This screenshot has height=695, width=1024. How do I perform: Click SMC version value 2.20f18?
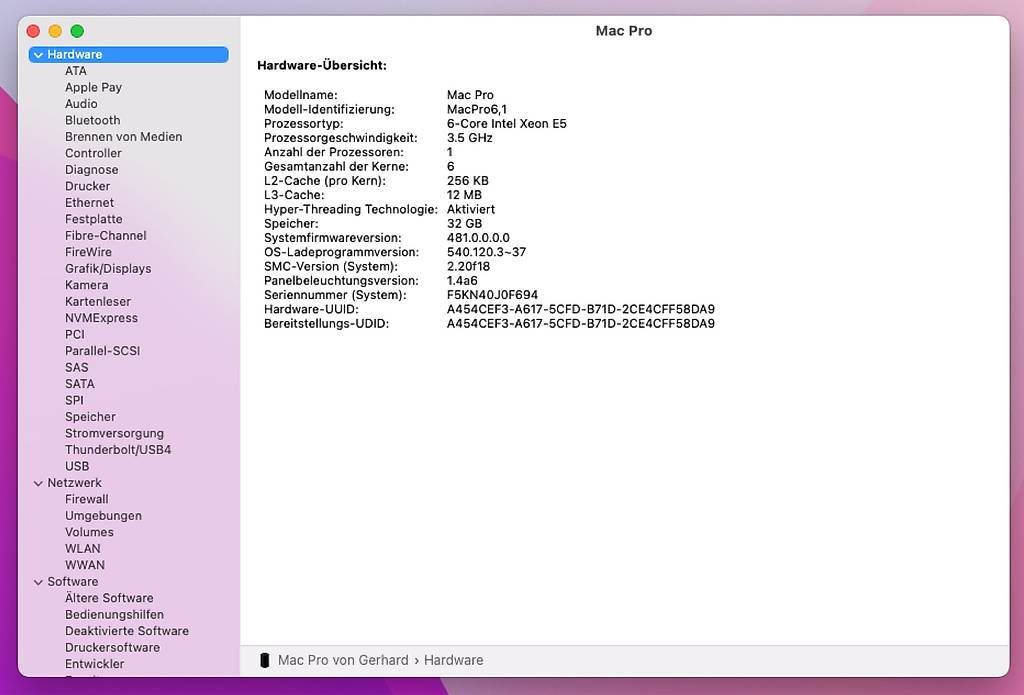(468, 267)
